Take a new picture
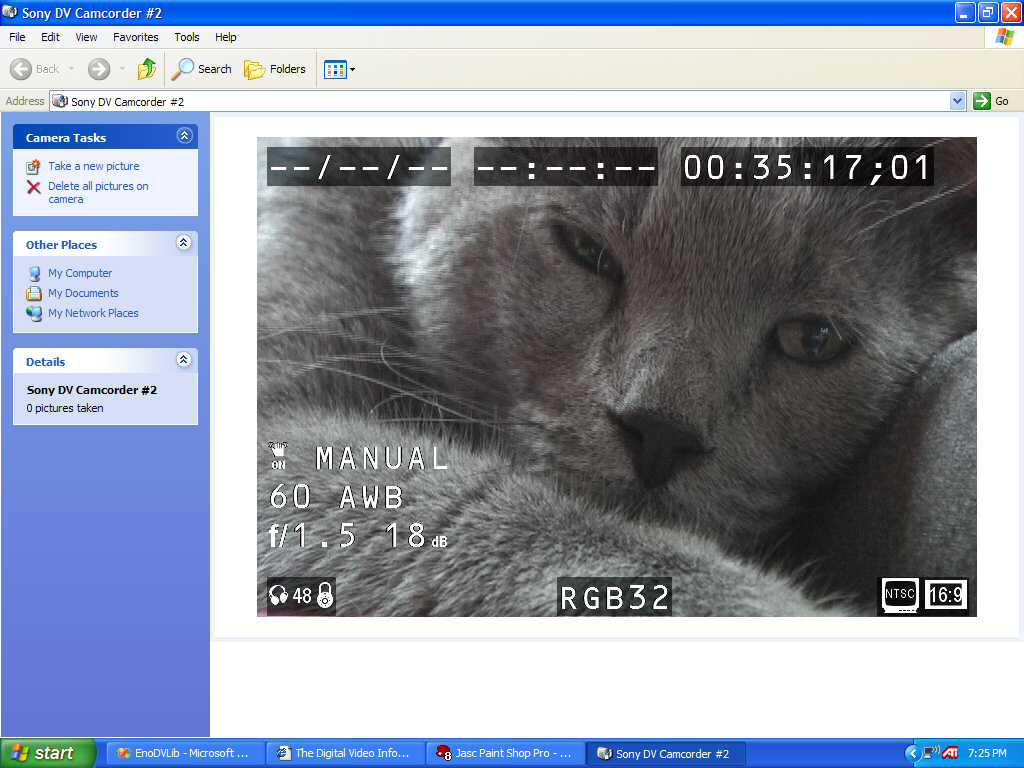Viewport: 1024px width, 768px height. coord(93,166)
